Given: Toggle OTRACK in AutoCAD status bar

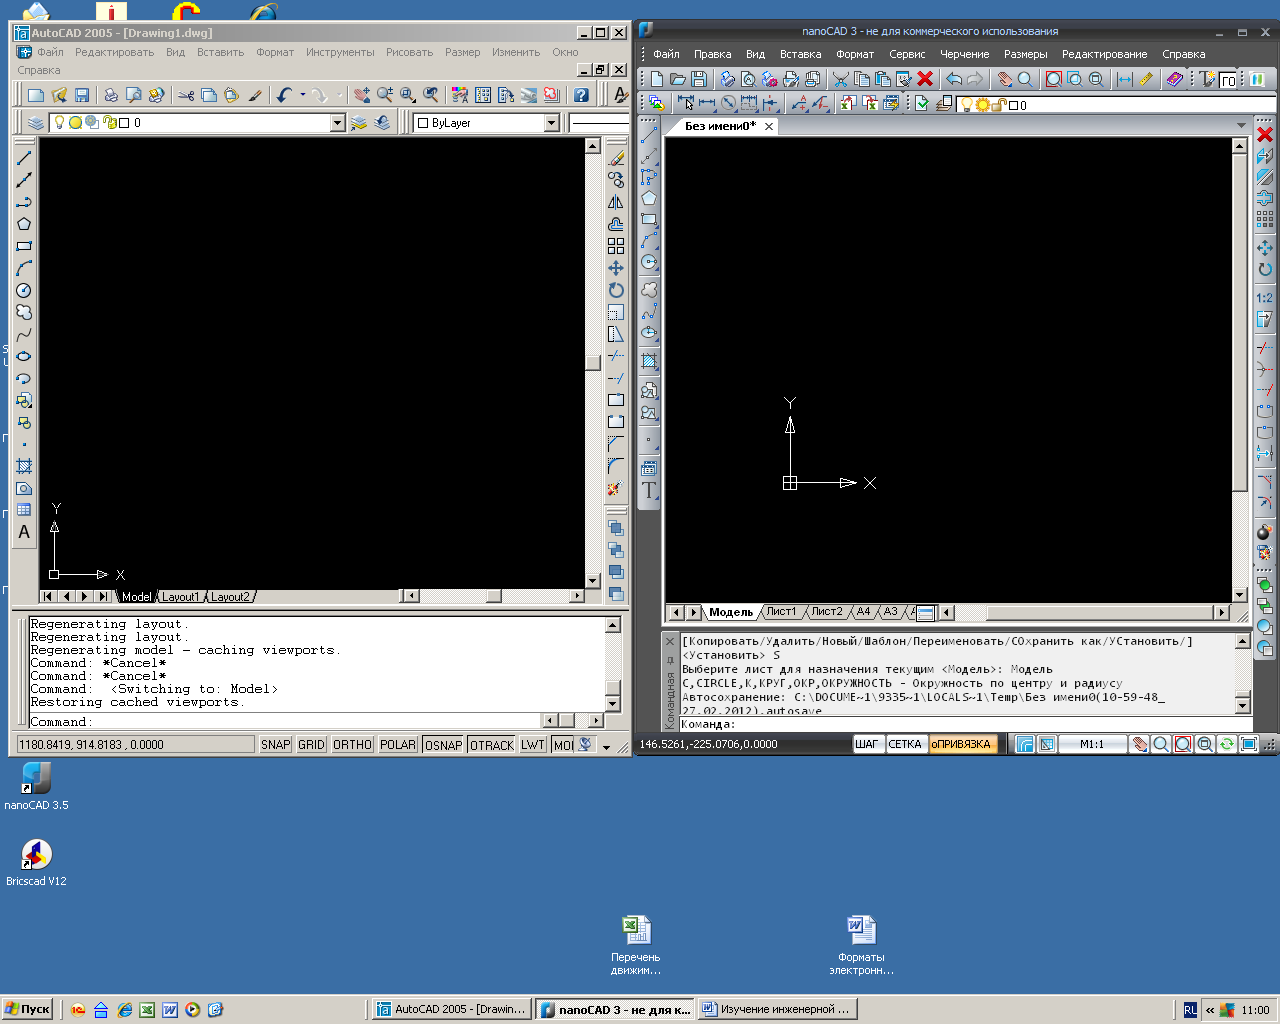Looking at the screenshot, I should [x=491, y=745].
